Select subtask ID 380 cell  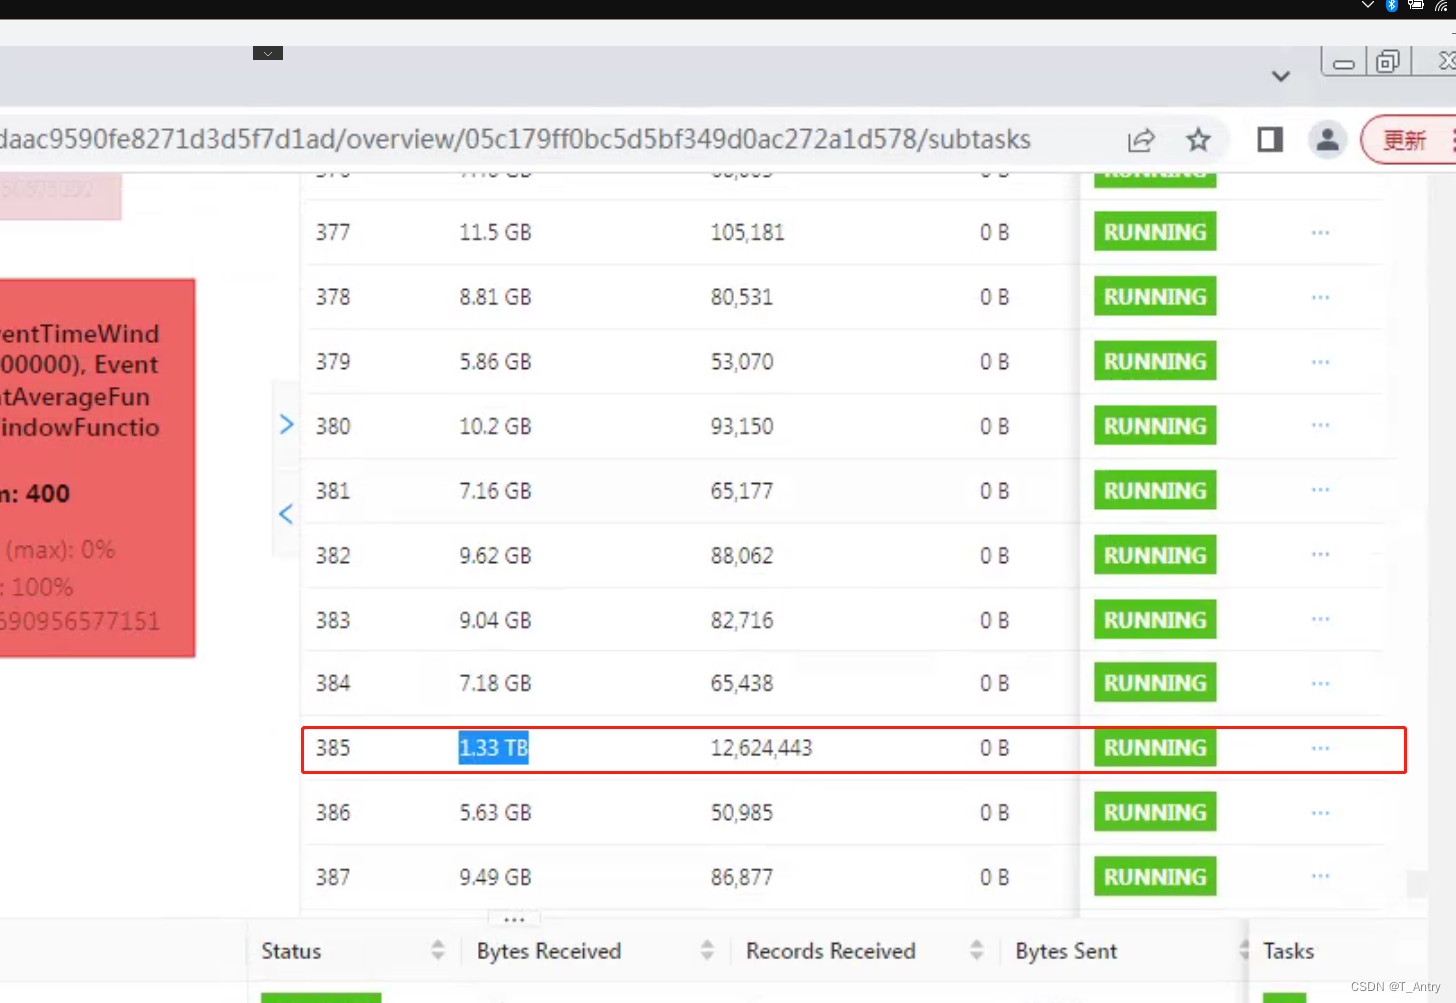pos(333,426)
